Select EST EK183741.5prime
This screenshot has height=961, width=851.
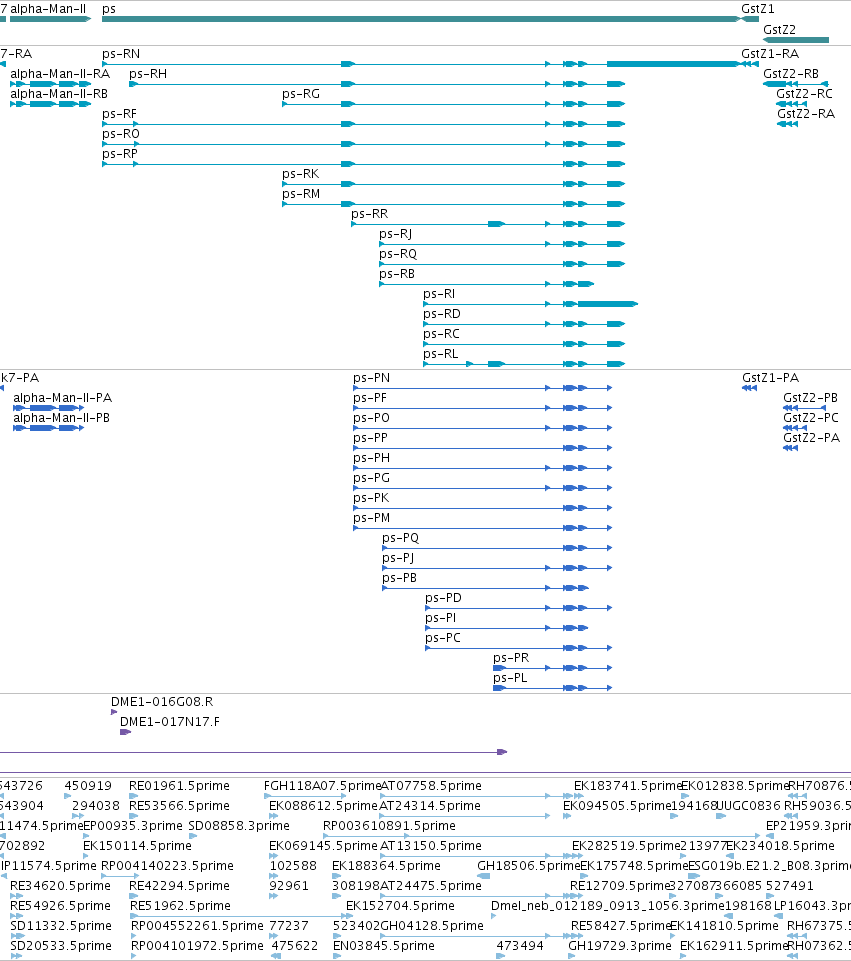(579, 796)
